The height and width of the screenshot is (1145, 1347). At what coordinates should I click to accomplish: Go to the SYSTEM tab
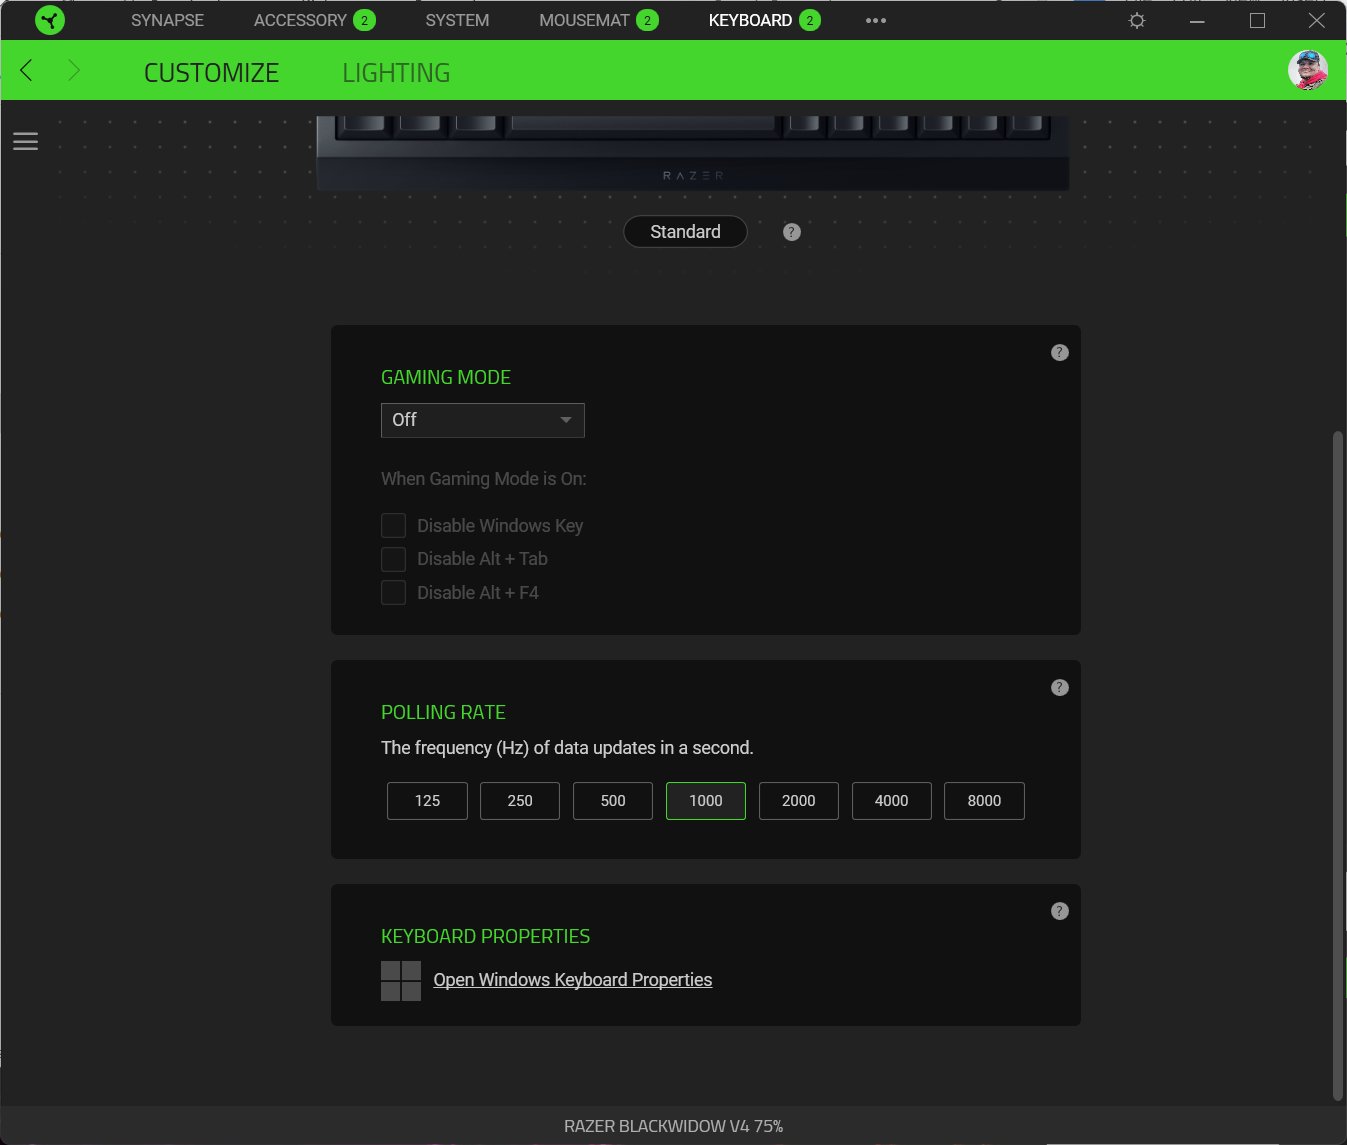(x=457, y=20)
